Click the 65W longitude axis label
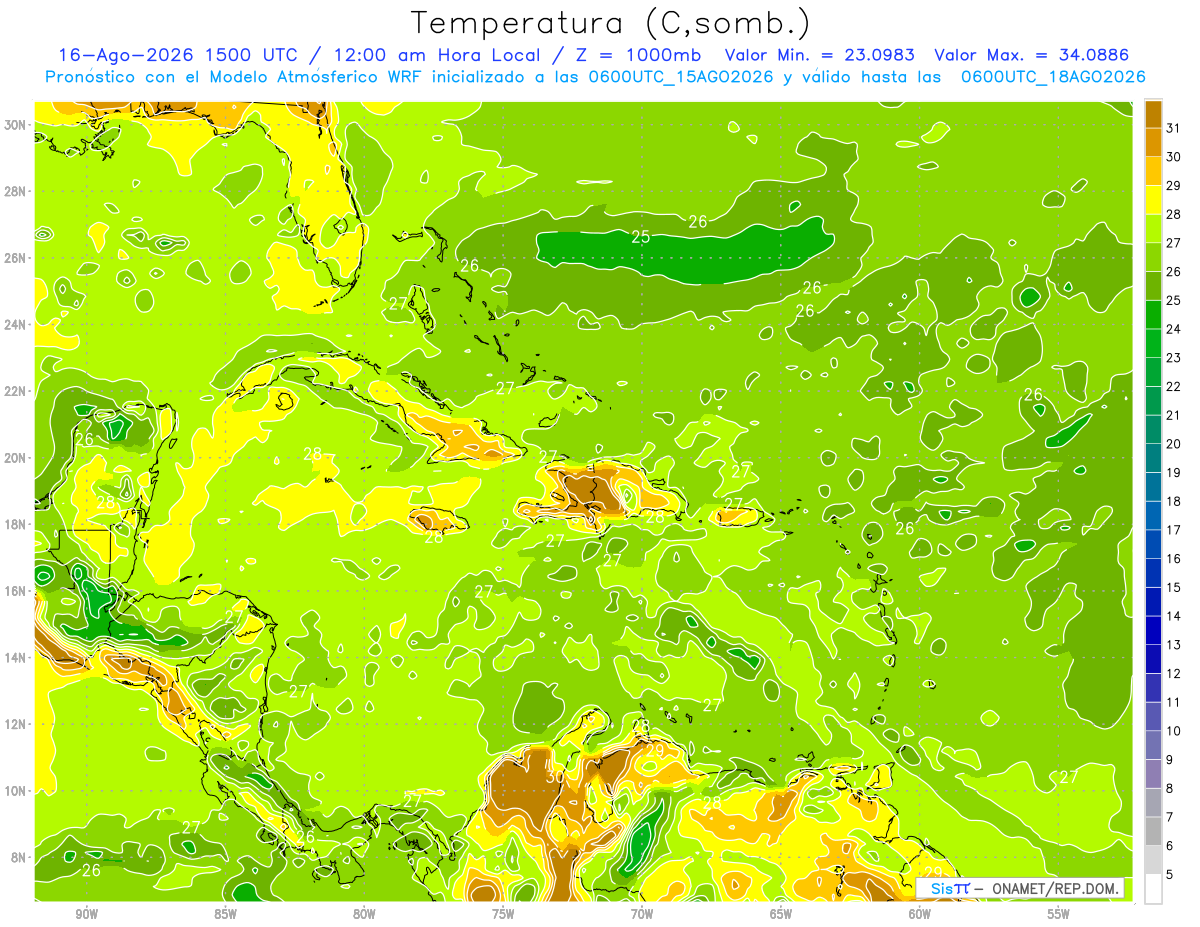 coord(781,914)
